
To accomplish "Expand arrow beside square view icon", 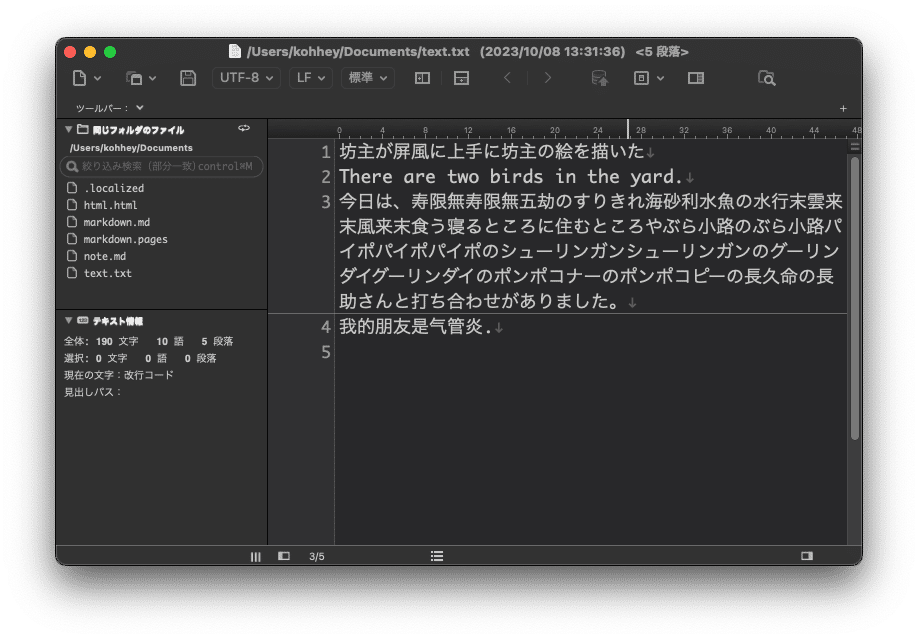I will pyautogui.click(x=660, y=78).
